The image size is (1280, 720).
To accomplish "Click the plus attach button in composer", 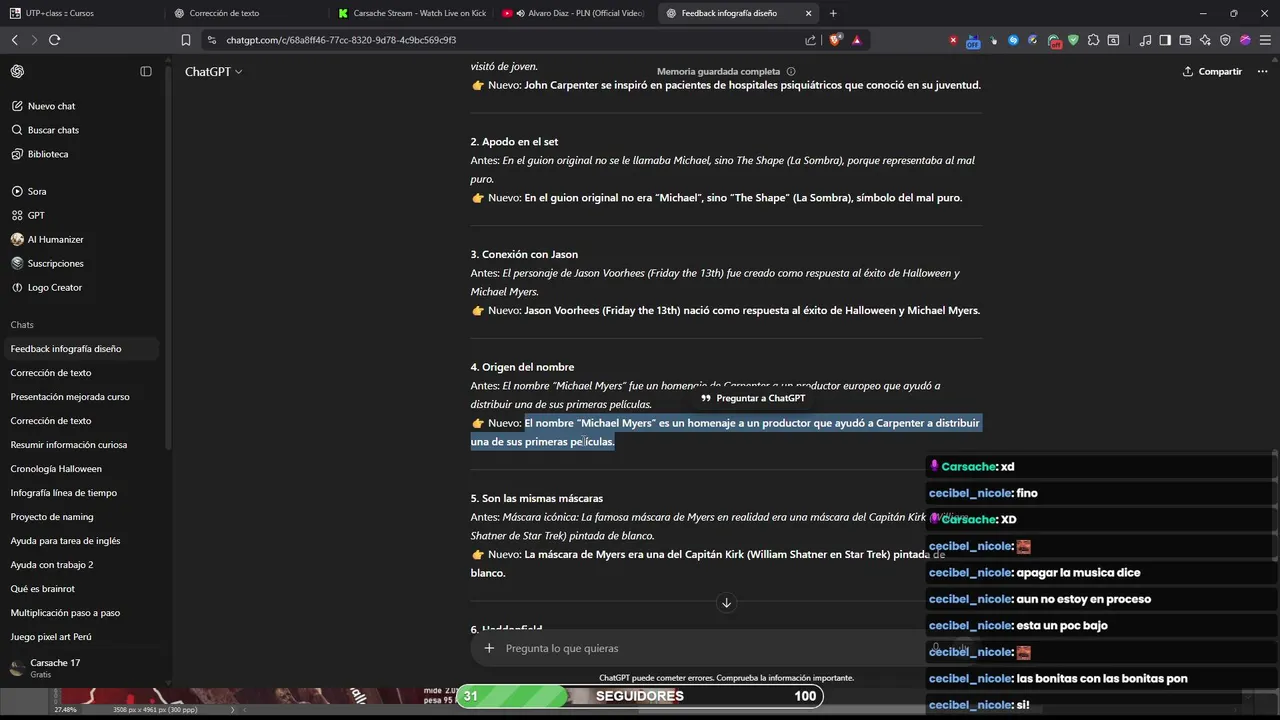I will point(489,648).
